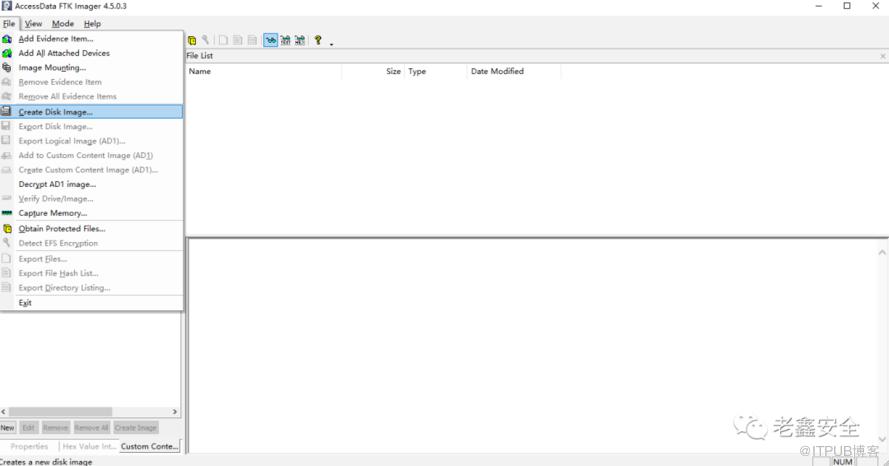The image size is (889, 466).
Task: Click Export Files menu entry
Action: (92, 259)
